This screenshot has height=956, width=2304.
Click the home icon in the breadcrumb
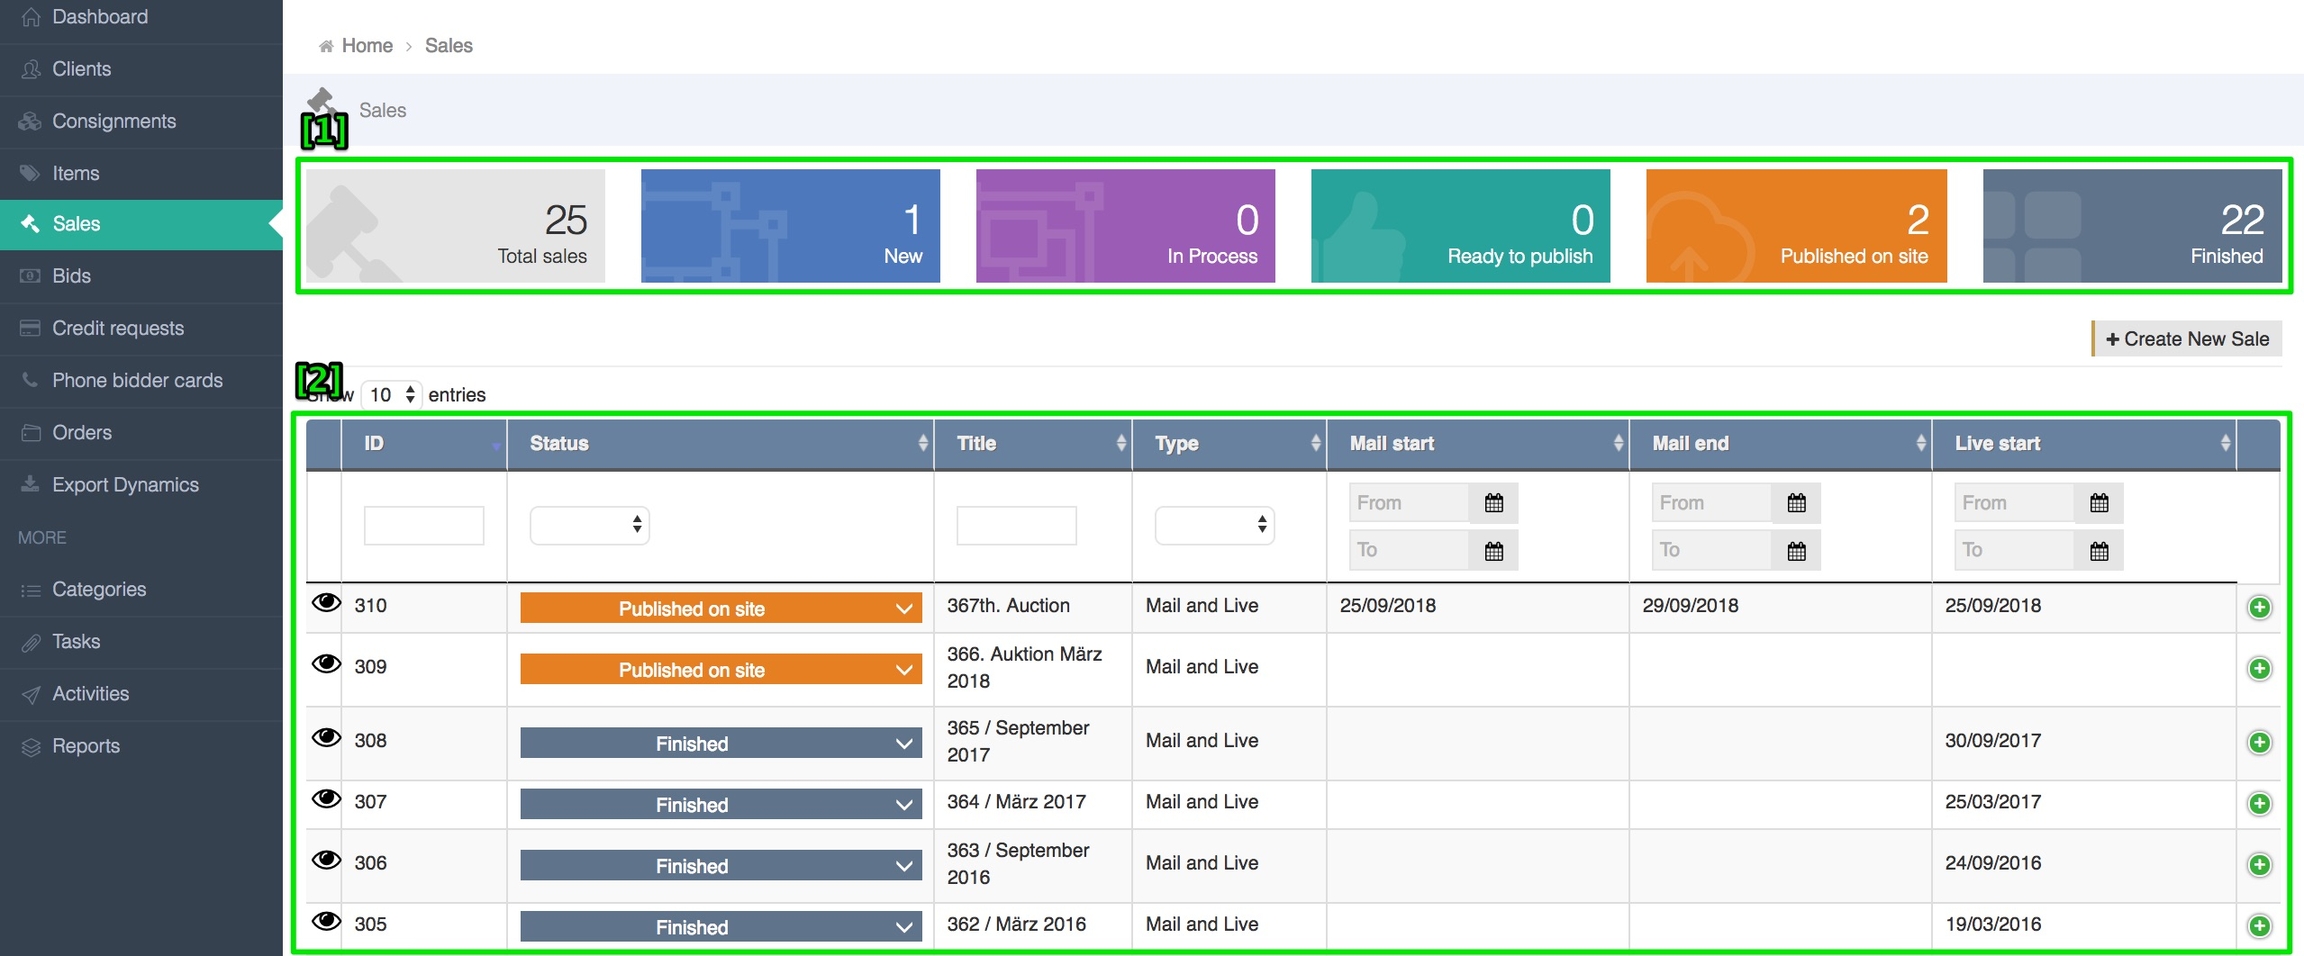click(x=326, y=46)
